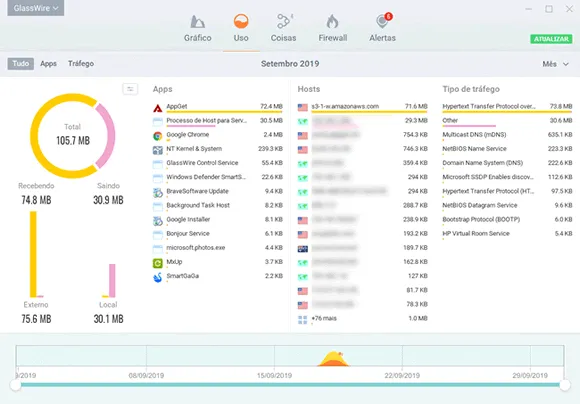Switch to the Uso tab

[x=241, y=28]
